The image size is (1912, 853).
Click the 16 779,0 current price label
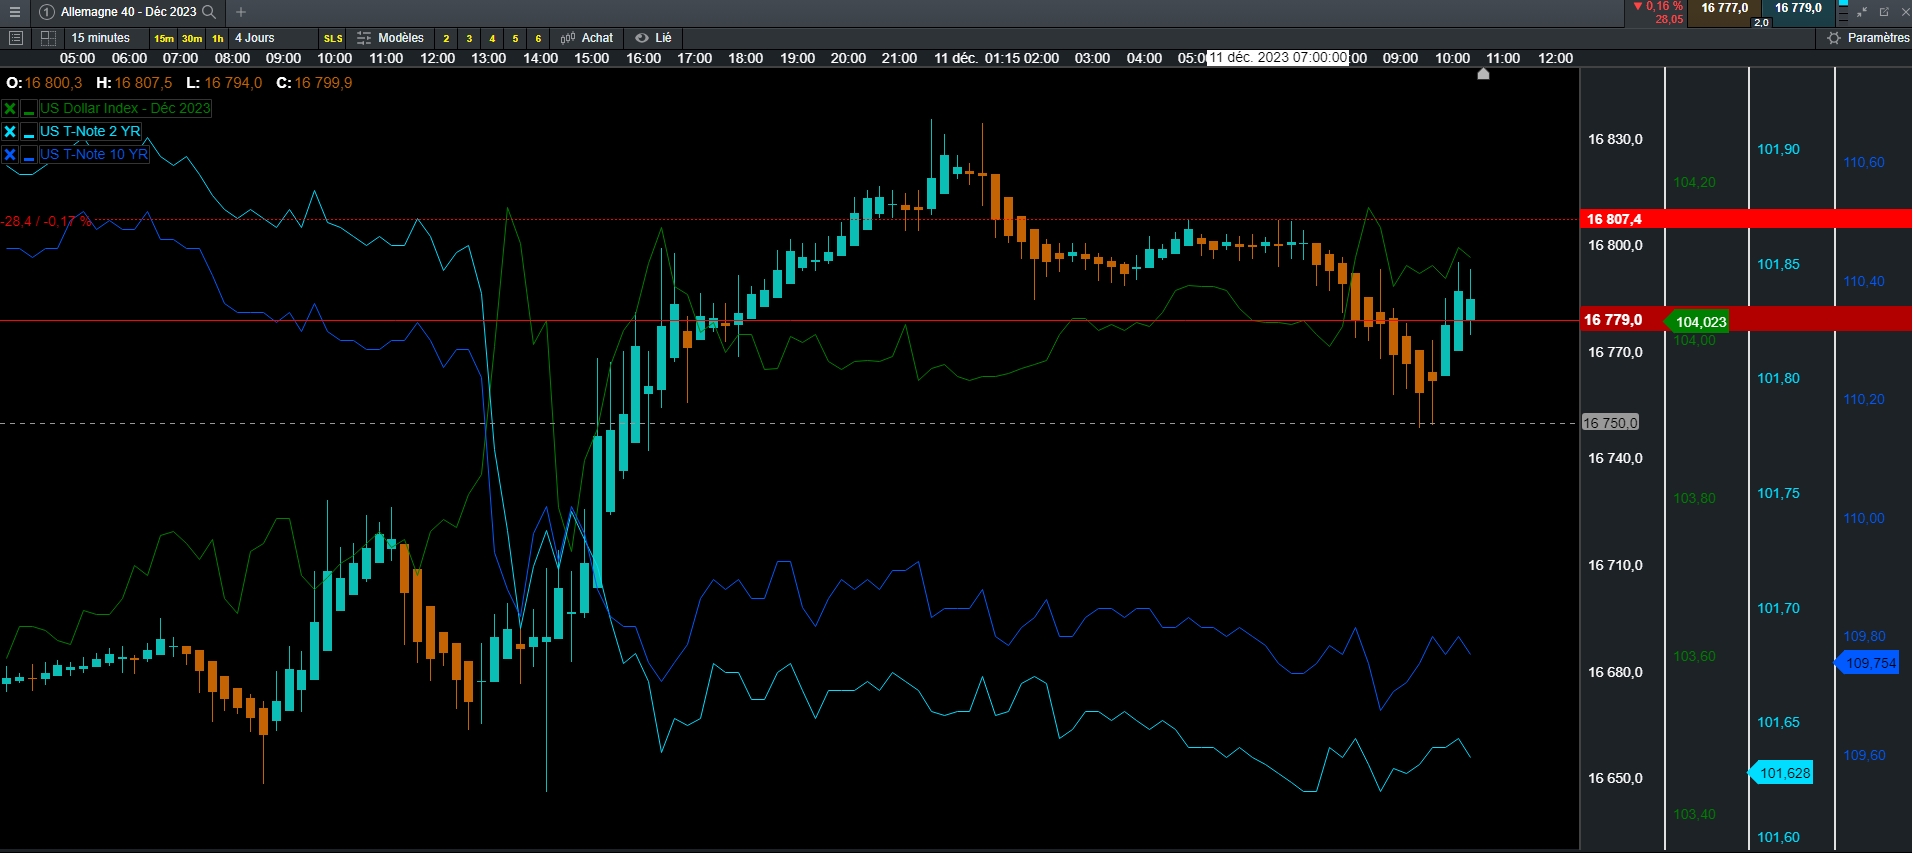(x=1614, y=320)
